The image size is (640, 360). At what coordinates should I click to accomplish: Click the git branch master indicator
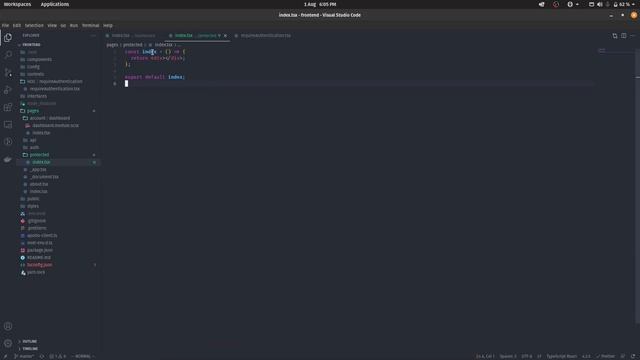[x=24, y=356]
